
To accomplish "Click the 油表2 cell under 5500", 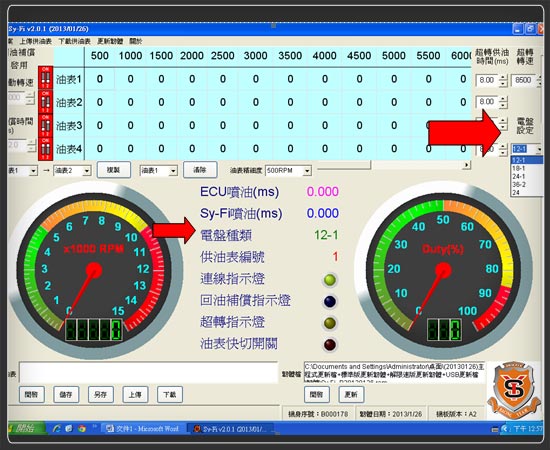I will 429,102.
